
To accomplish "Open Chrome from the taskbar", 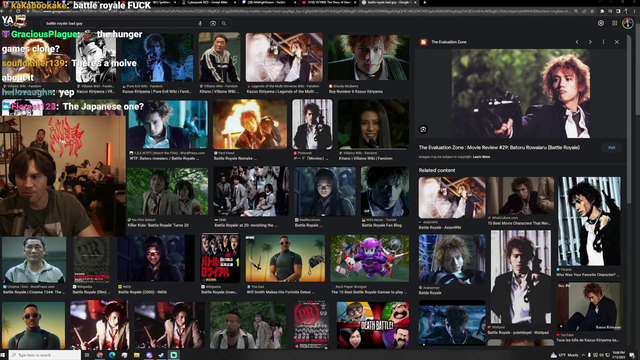I will tap(100, 355).
